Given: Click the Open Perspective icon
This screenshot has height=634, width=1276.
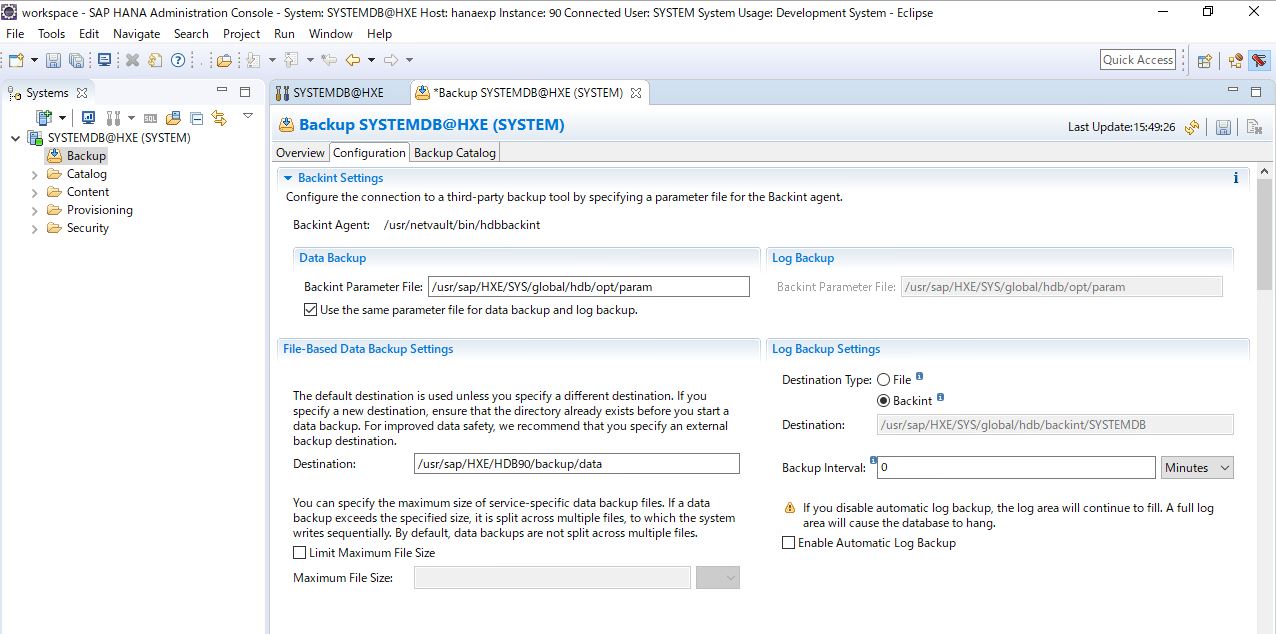Looking at the screenshot, I should (1205, 60).
